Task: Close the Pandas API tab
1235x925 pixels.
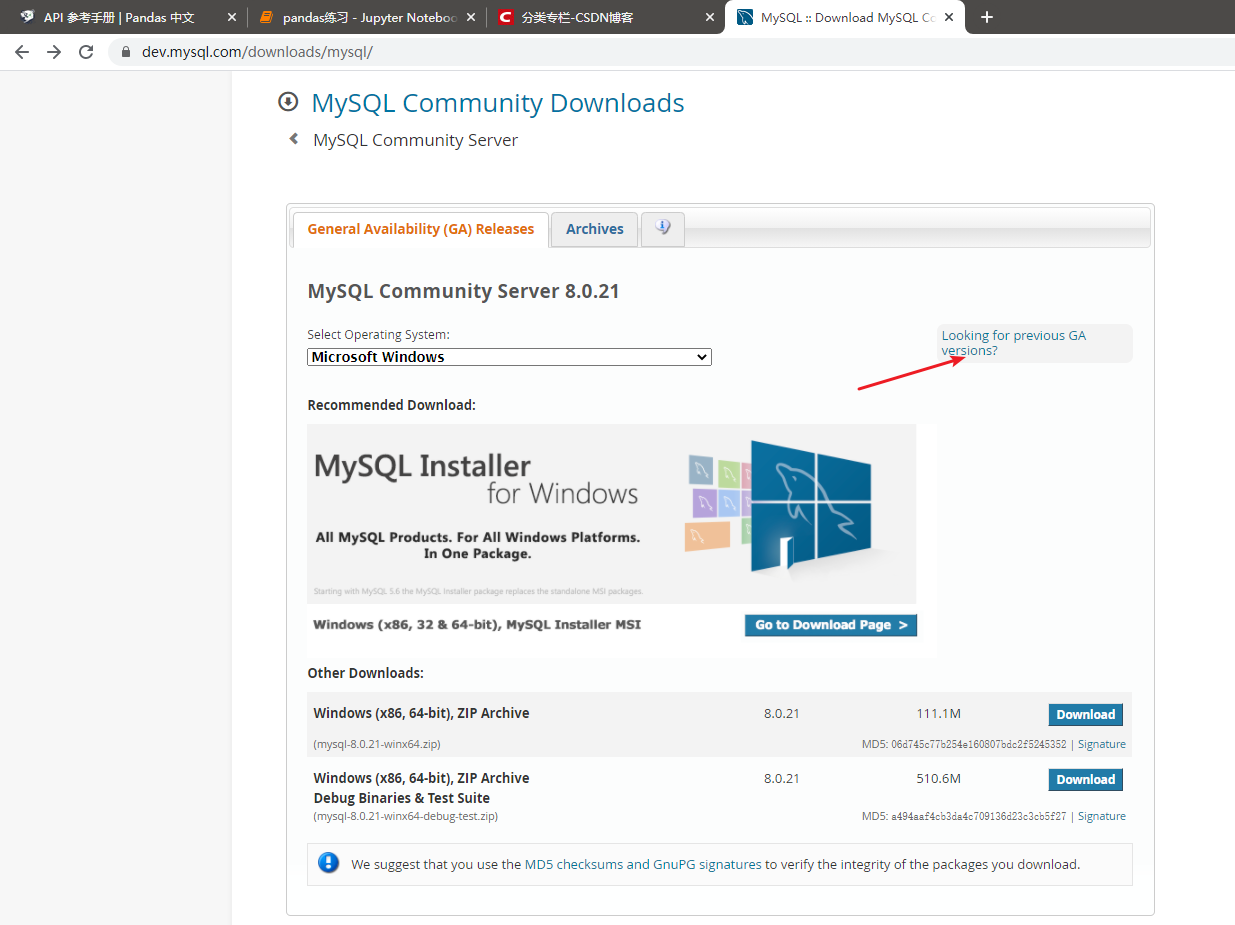Action: [x=232, y=18]
